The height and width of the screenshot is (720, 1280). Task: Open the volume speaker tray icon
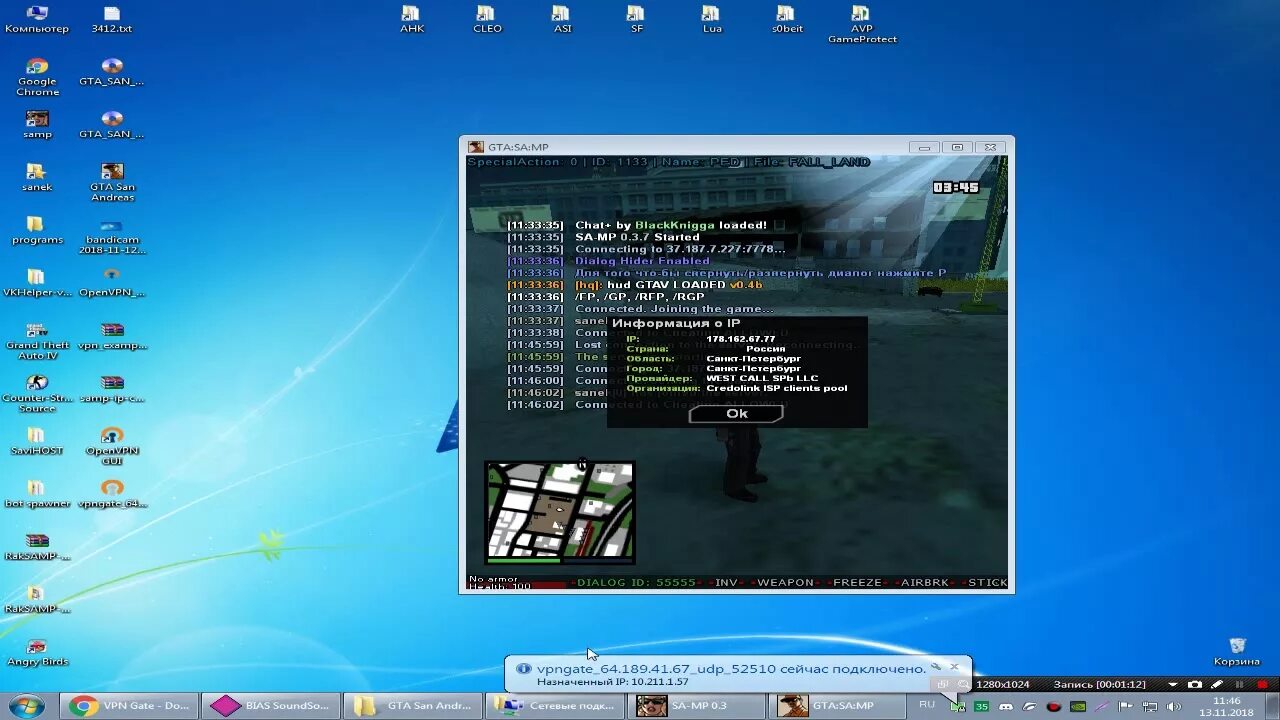[x=1174, y=706]
